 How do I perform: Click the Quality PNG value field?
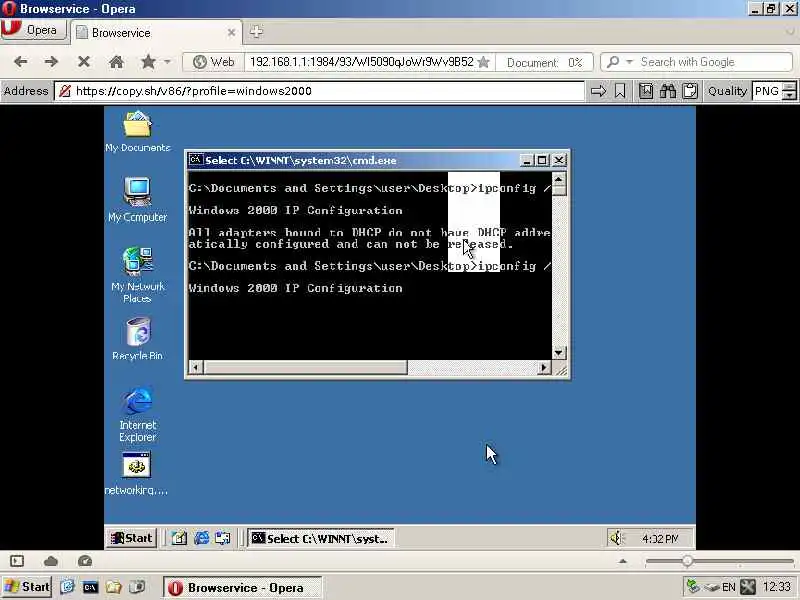[x=767, y=91]
